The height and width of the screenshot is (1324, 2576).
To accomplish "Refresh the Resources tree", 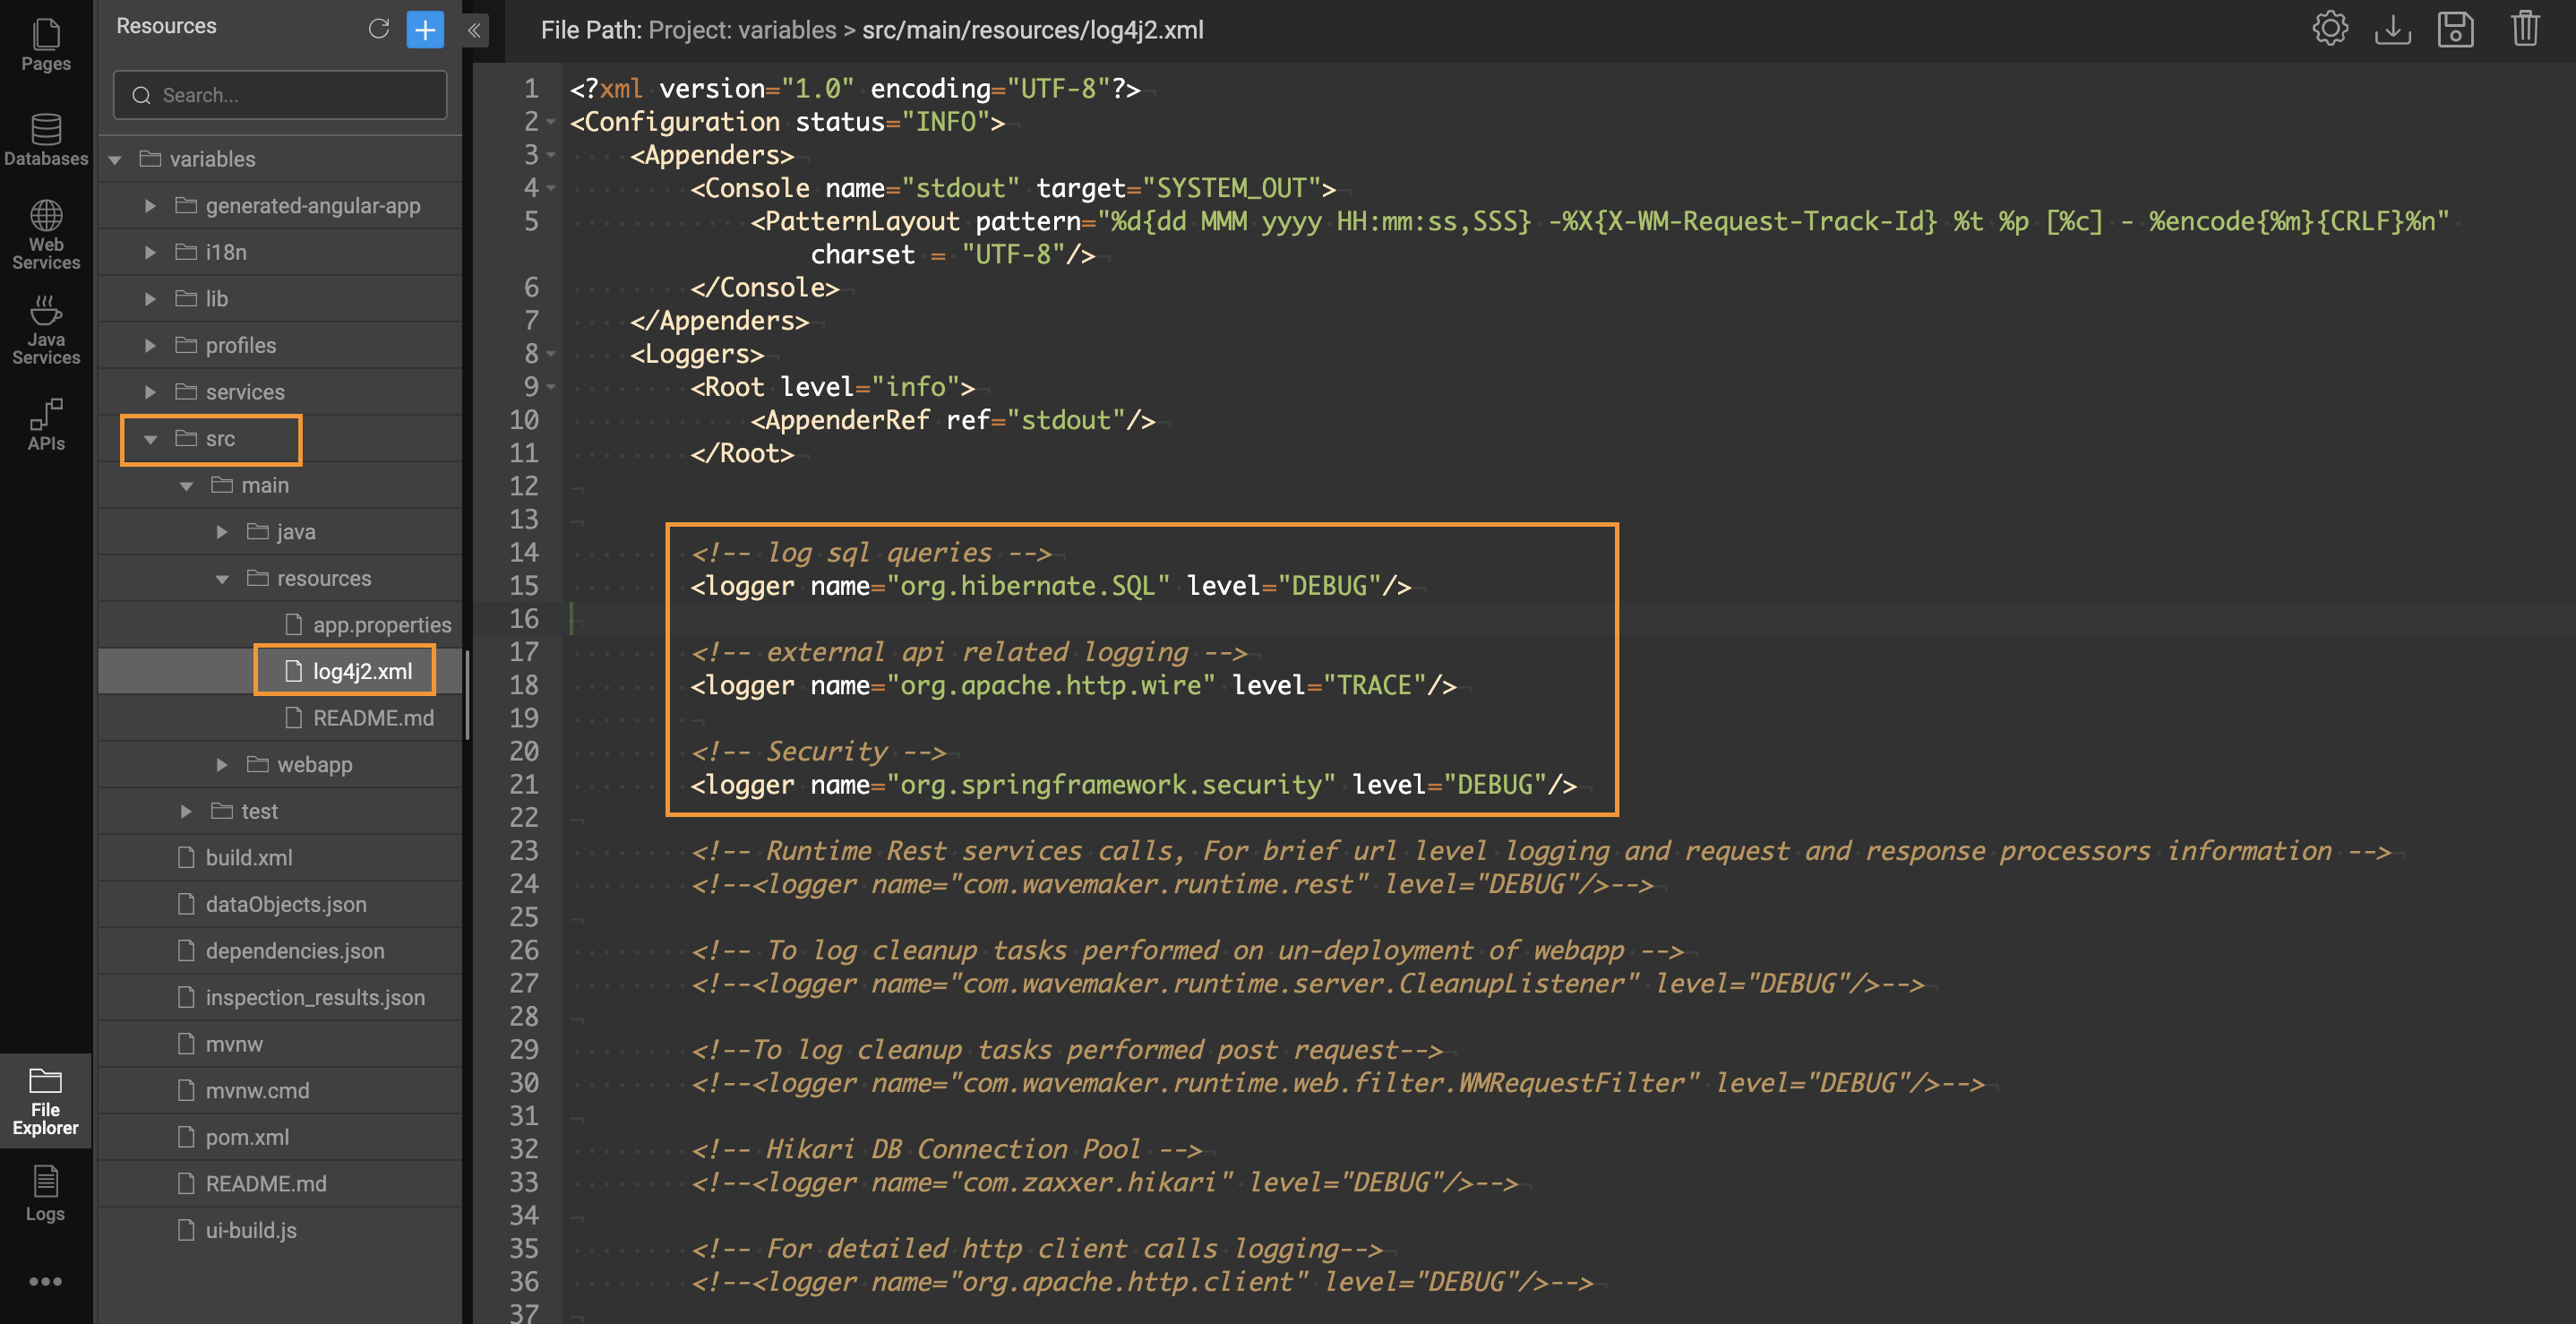I will (x=378, y=28).
